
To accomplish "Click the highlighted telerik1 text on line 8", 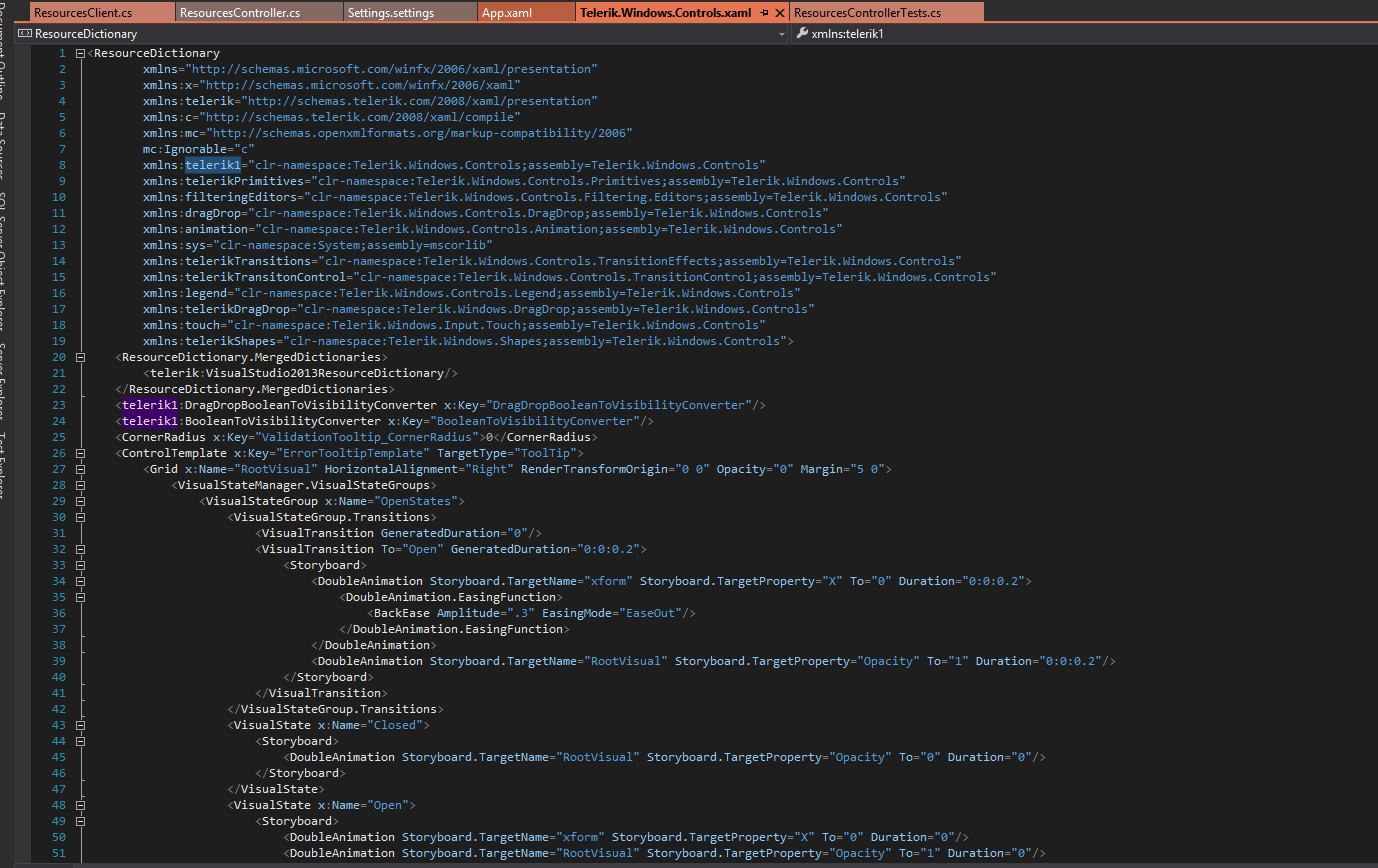I will (x=213, y=165).
